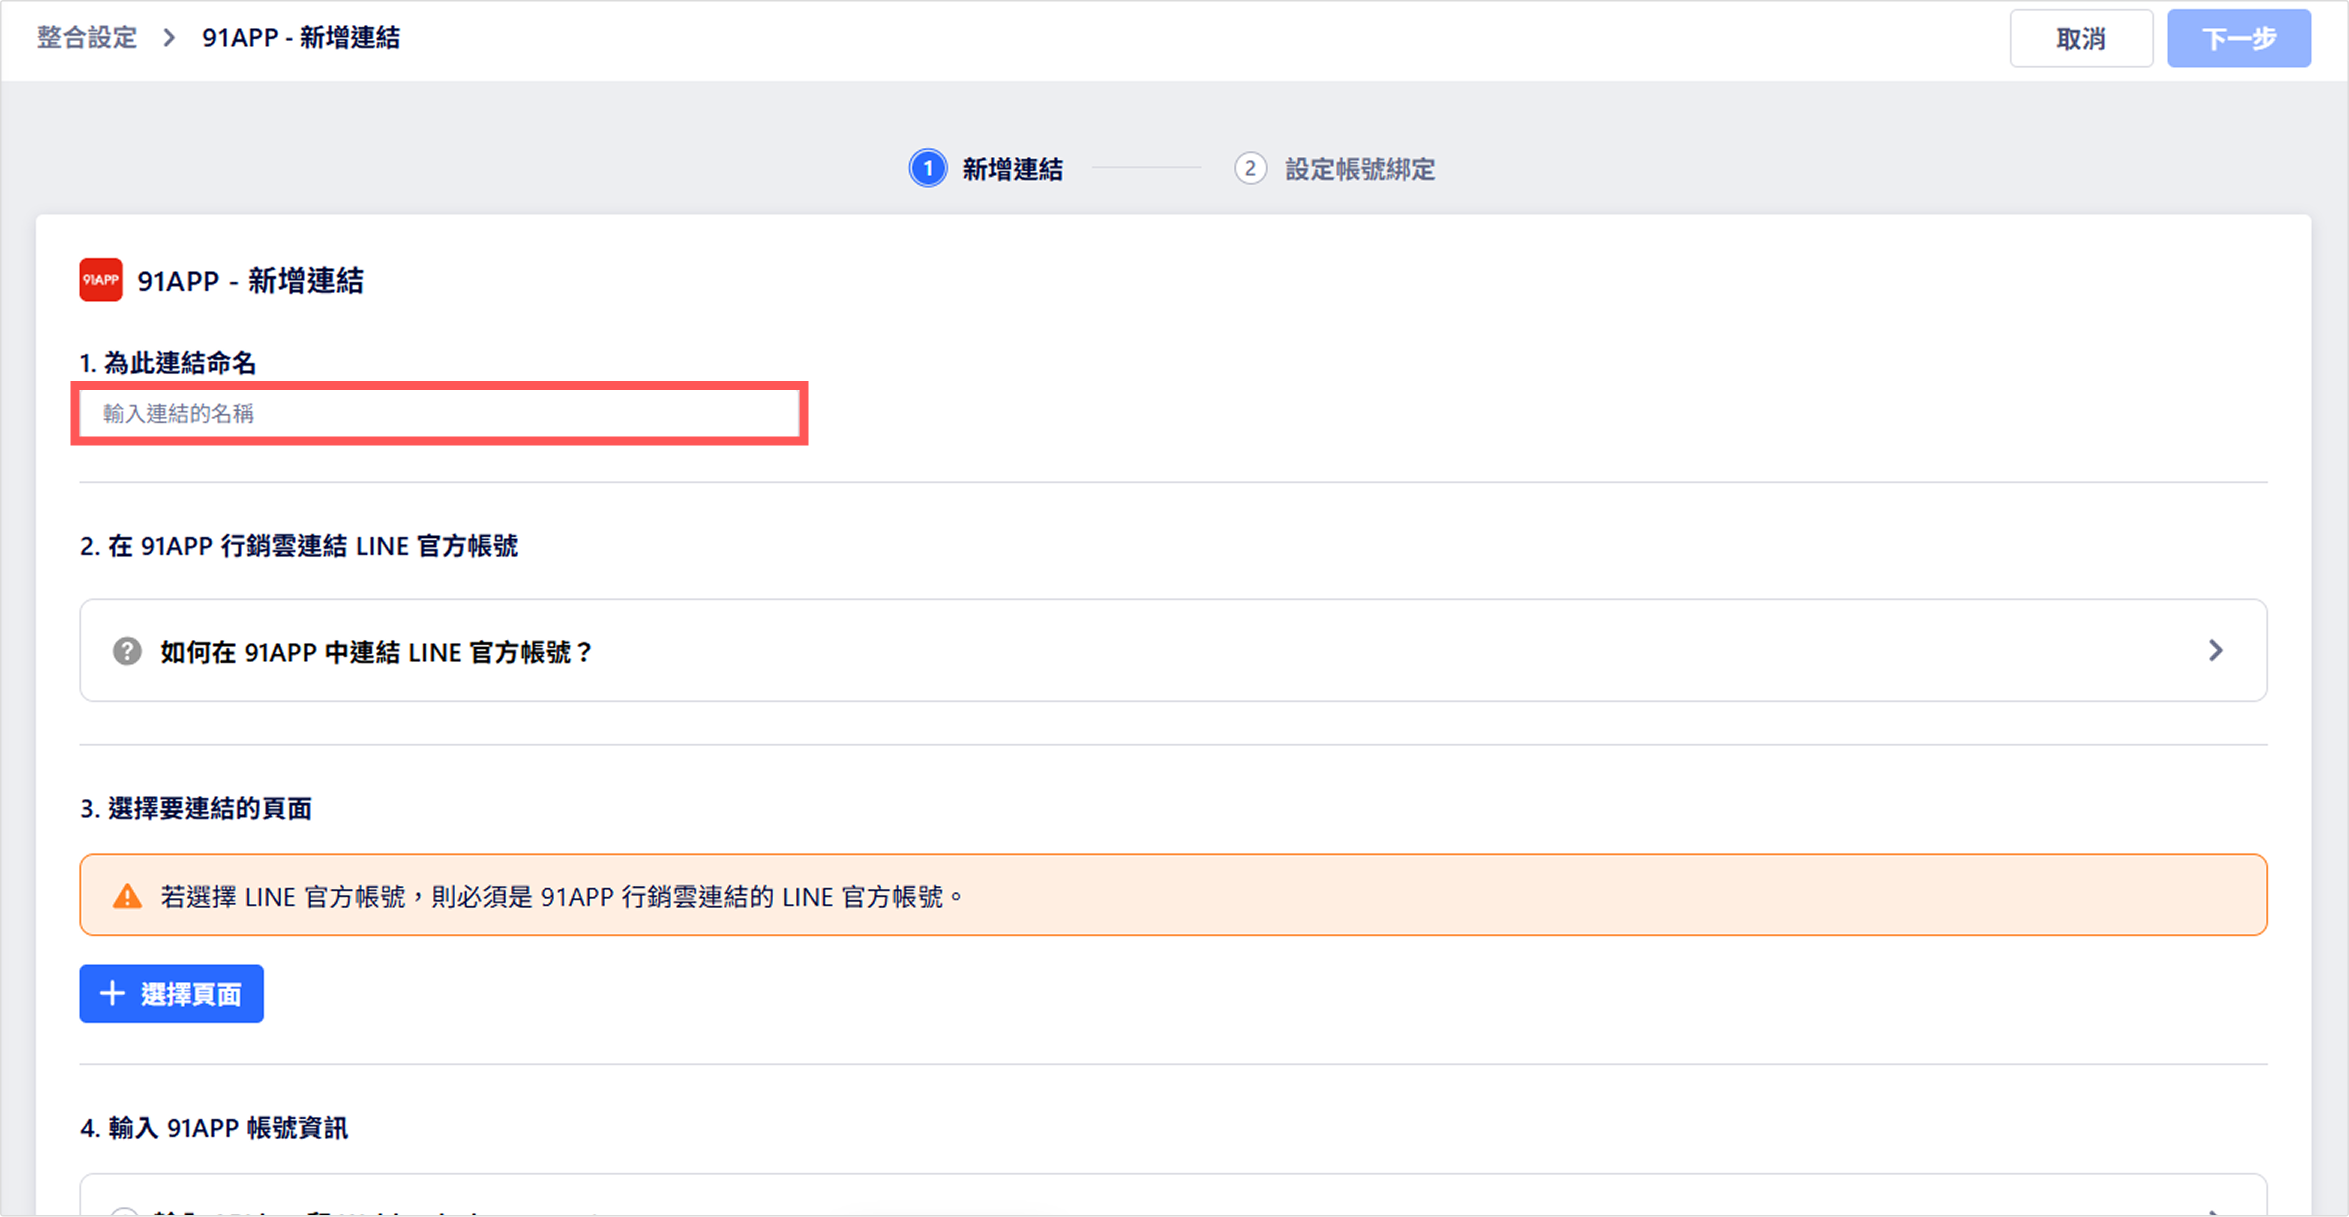Select step 2 circle icon 設定帳號綁定

pos(1250,168)
